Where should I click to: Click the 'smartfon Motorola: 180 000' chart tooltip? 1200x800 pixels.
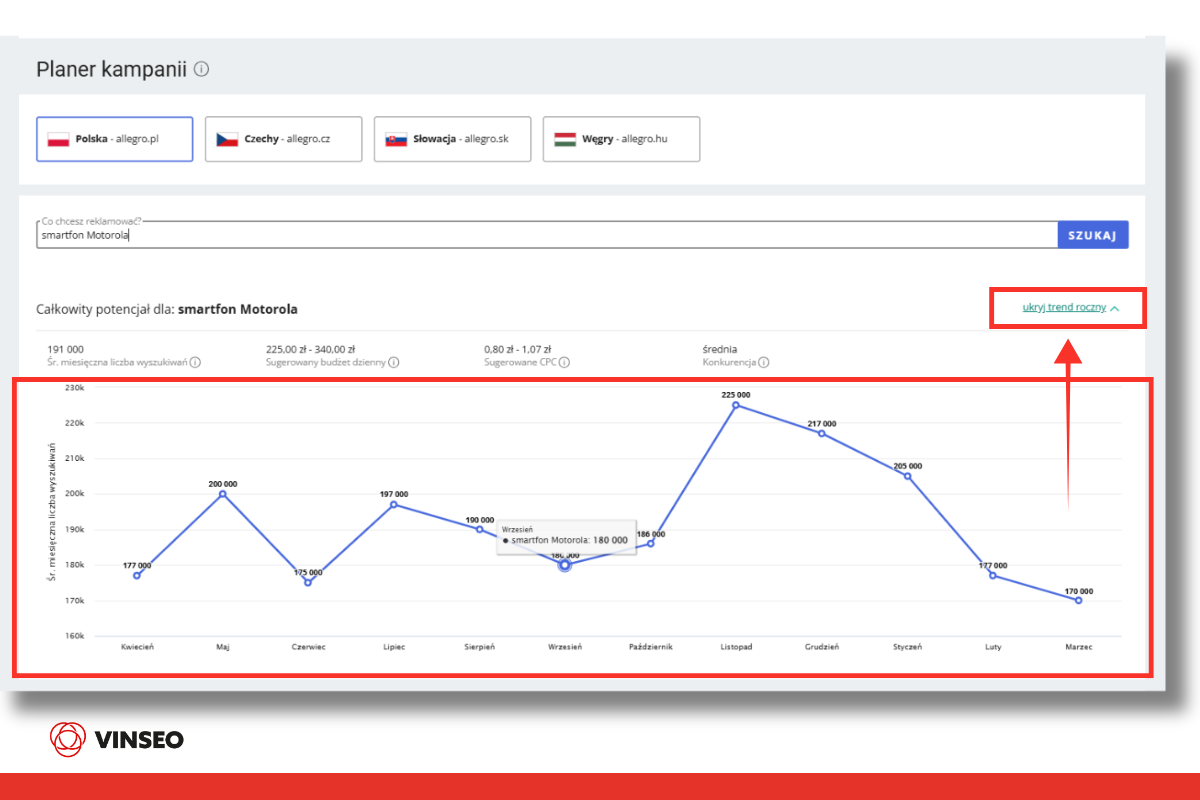566,535
